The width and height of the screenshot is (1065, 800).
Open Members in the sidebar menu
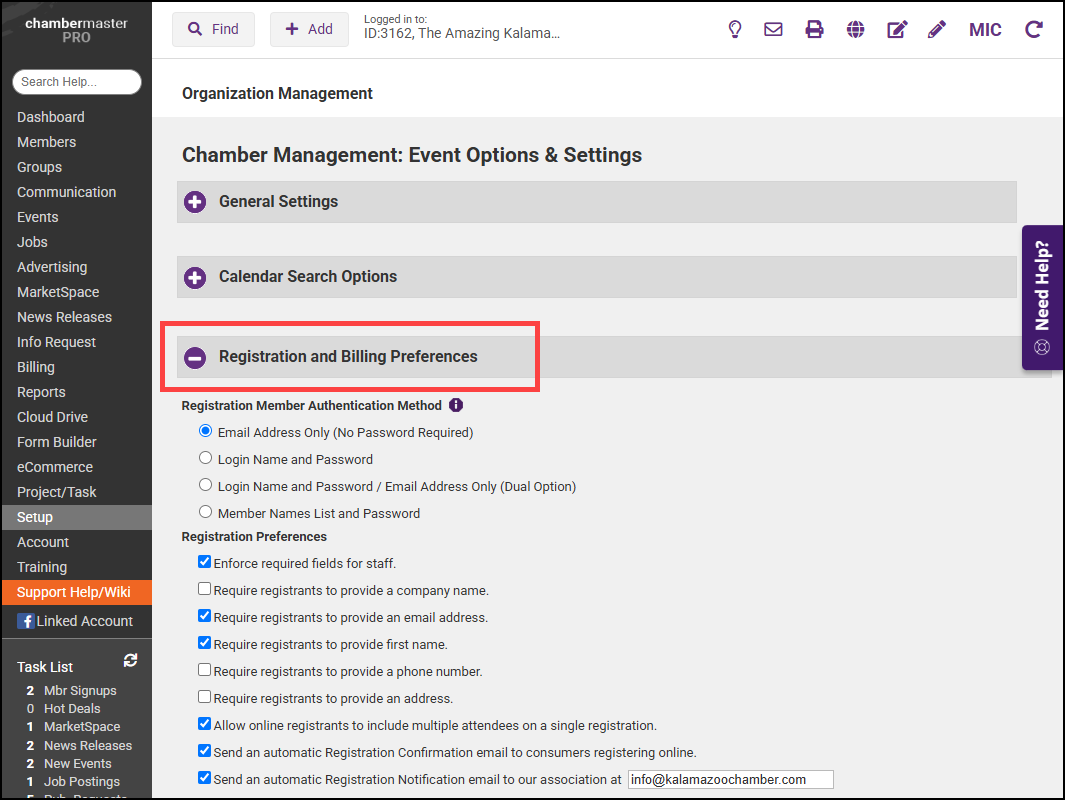(46, 142)
